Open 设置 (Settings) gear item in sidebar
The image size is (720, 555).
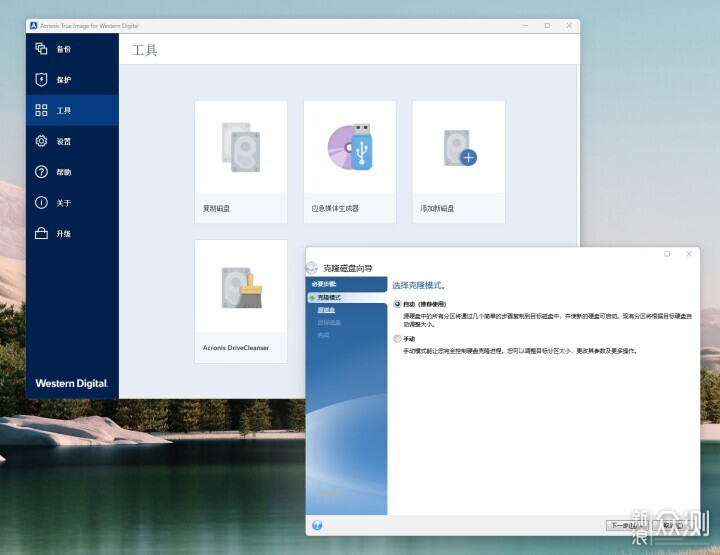(72, 141)
